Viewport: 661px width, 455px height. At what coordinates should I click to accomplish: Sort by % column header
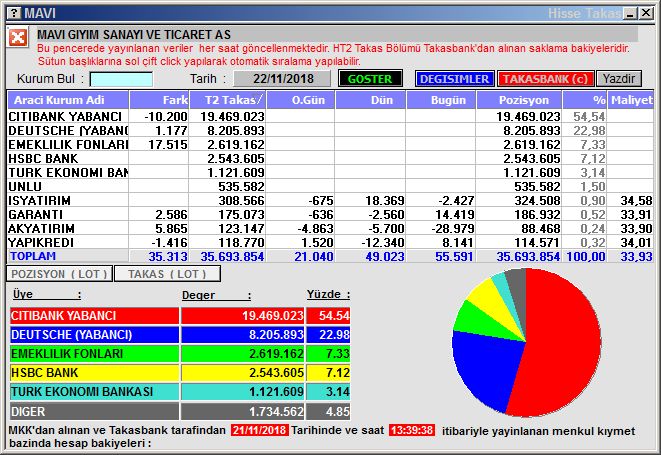(585, 100)
